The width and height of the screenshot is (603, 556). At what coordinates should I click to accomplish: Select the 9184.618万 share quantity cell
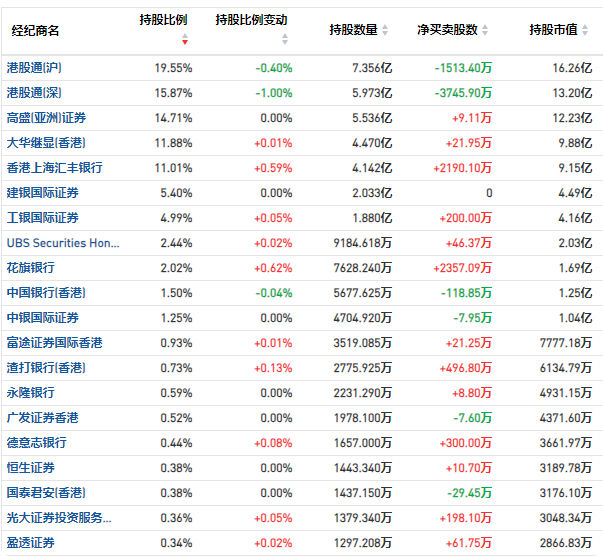pyautogui.click(x=363, y=243)
